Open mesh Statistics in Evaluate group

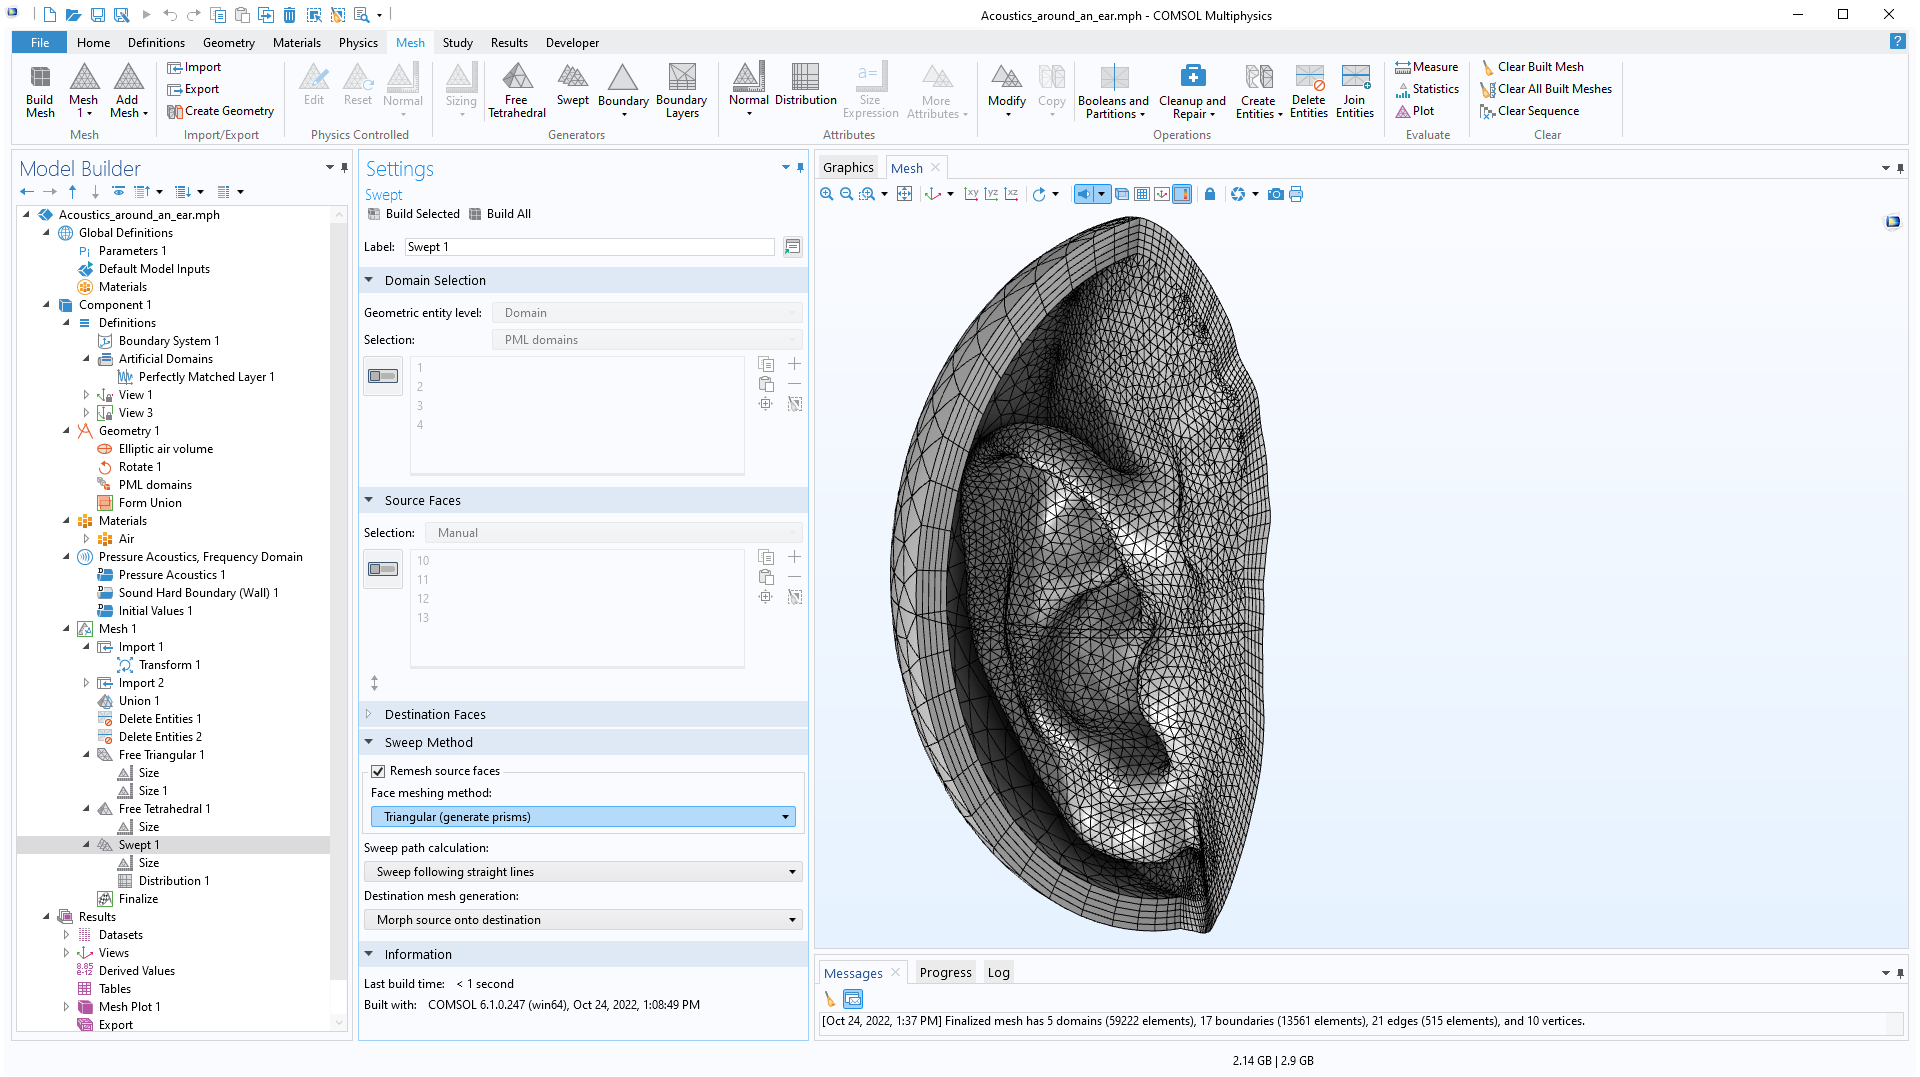click(1427, 89)
